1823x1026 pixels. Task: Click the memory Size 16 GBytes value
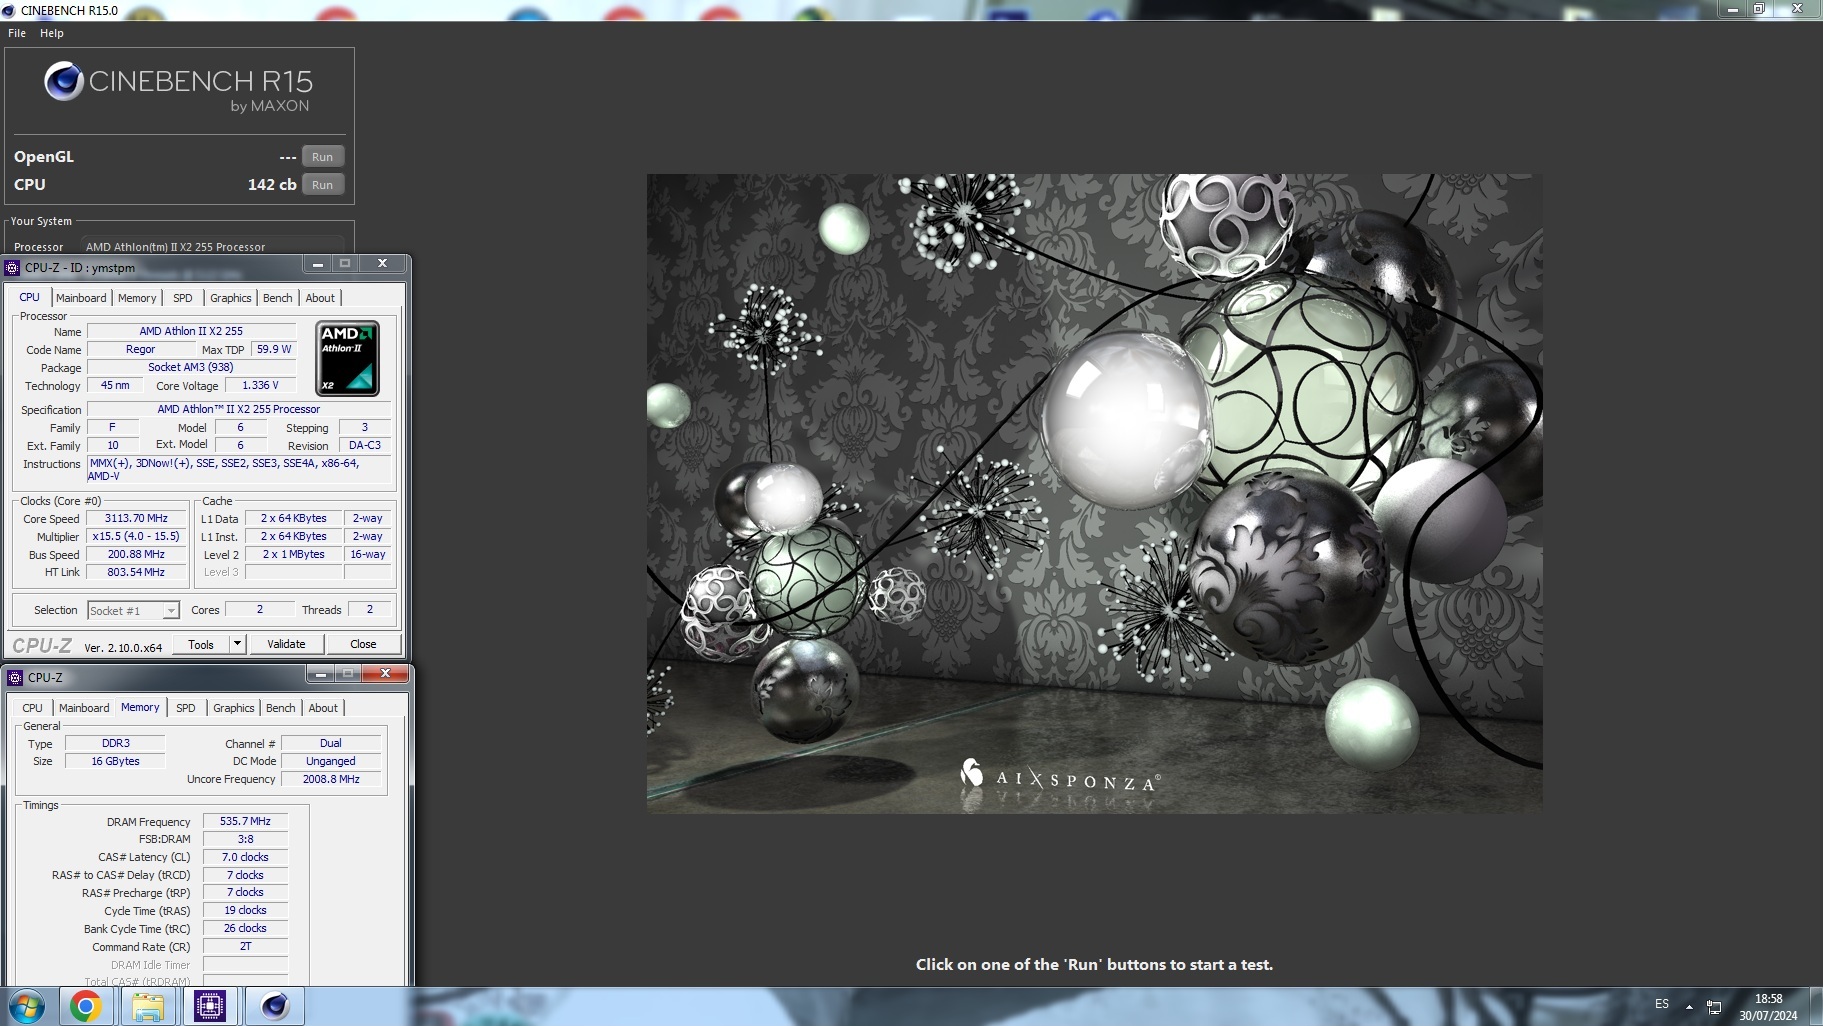(115, 762)
